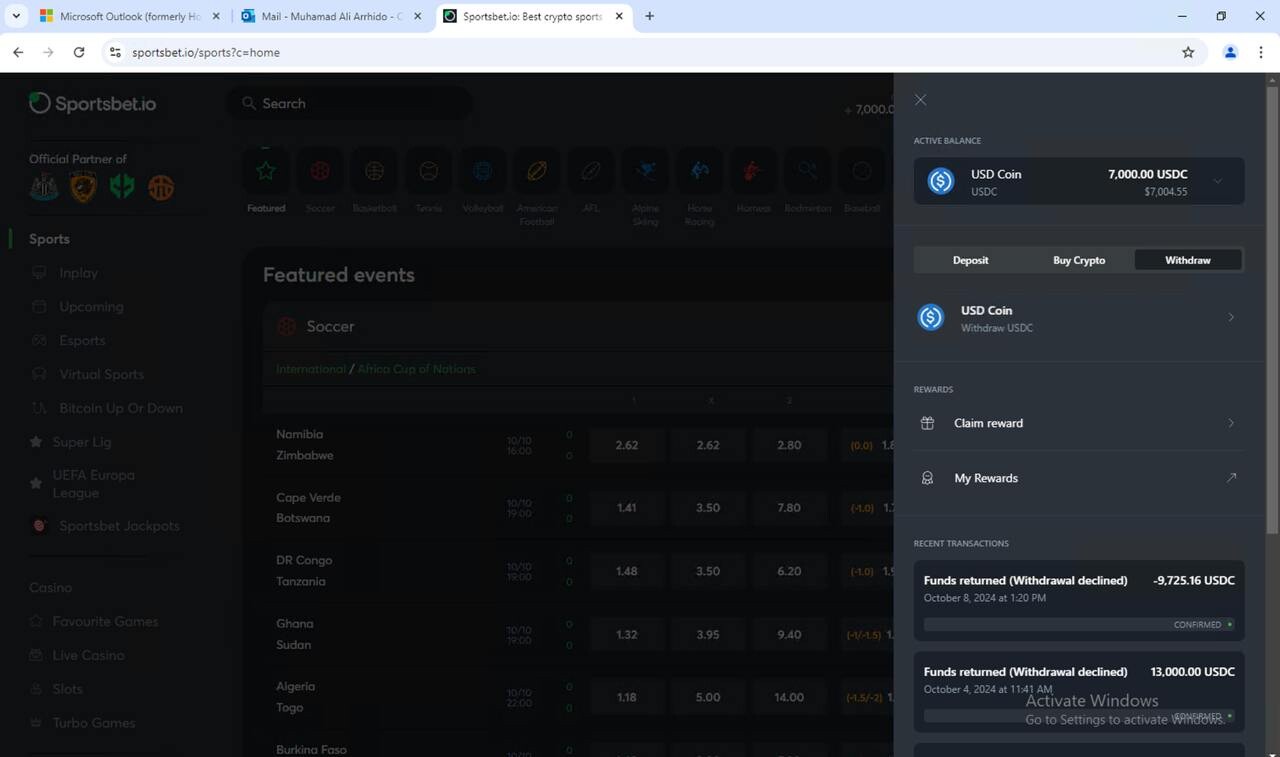
Task: Select the Baseball category icon
Action: tap(861, 171)
